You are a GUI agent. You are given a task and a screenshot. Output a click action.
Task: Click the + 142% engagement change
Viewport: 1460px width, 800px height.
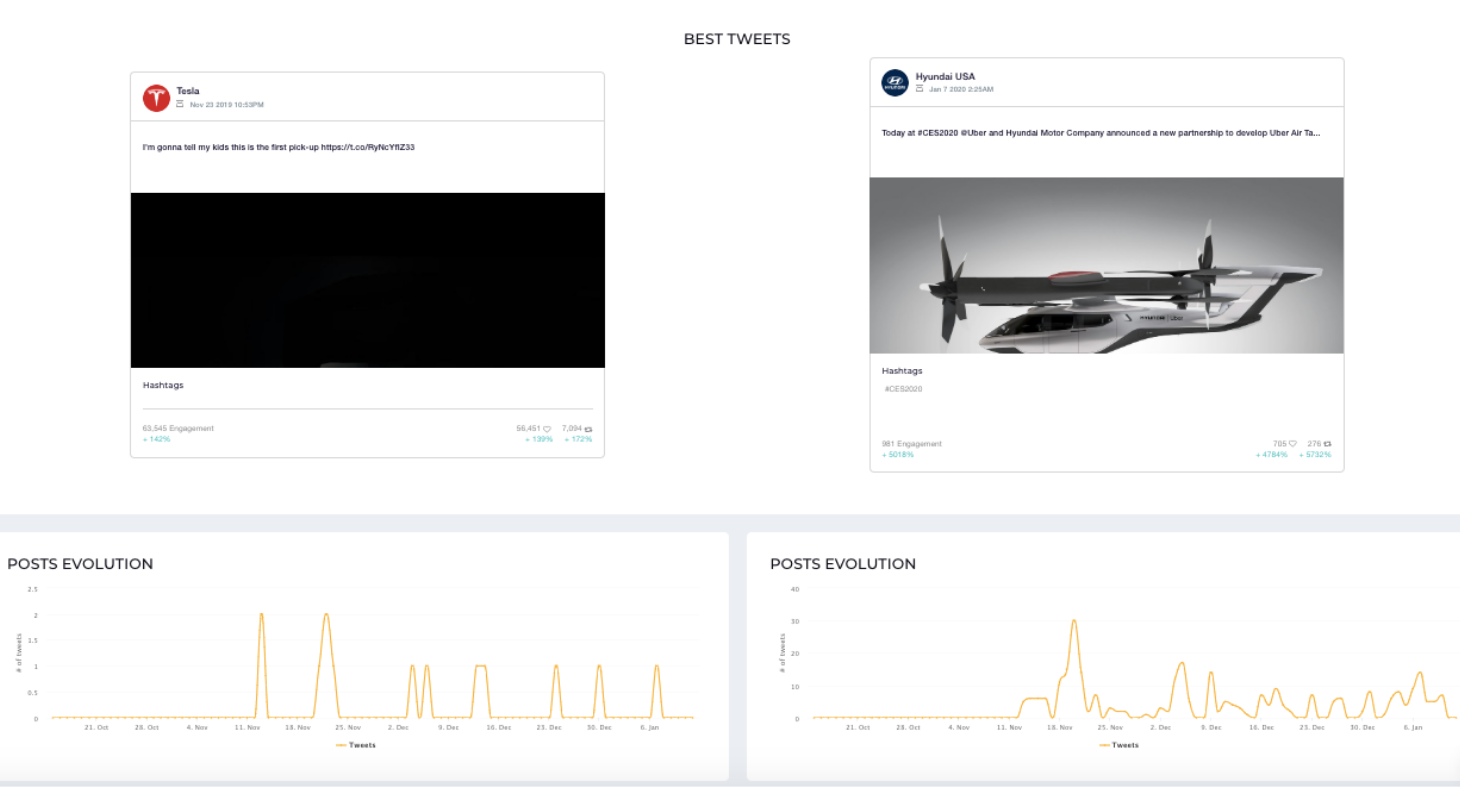click(x=157, y=439)
